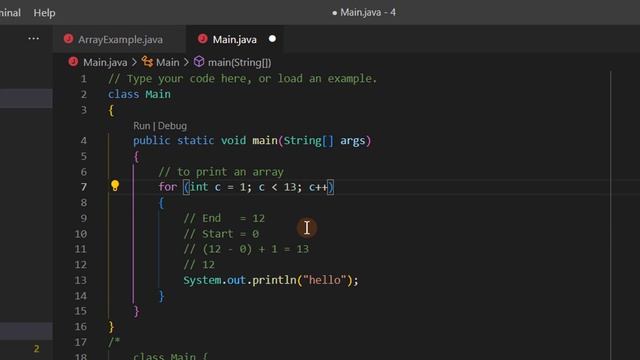Open the main(String[]) method breadcrumb
Screen dimensions: 640x360
[239, 62]
